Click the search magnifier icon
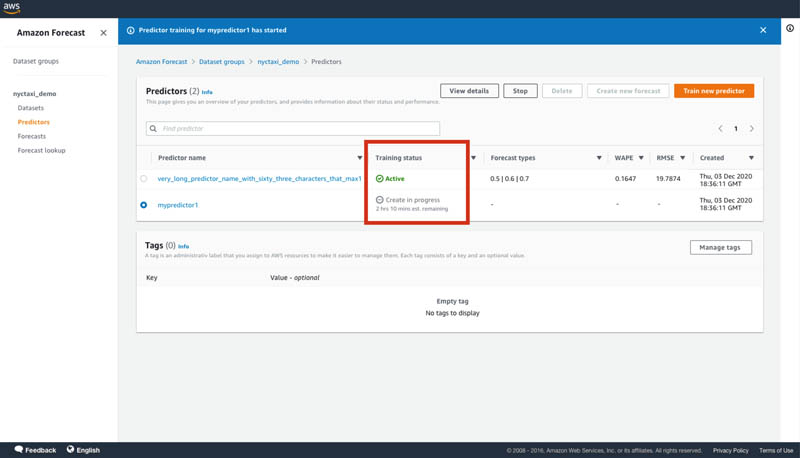 tap(153, 129)
